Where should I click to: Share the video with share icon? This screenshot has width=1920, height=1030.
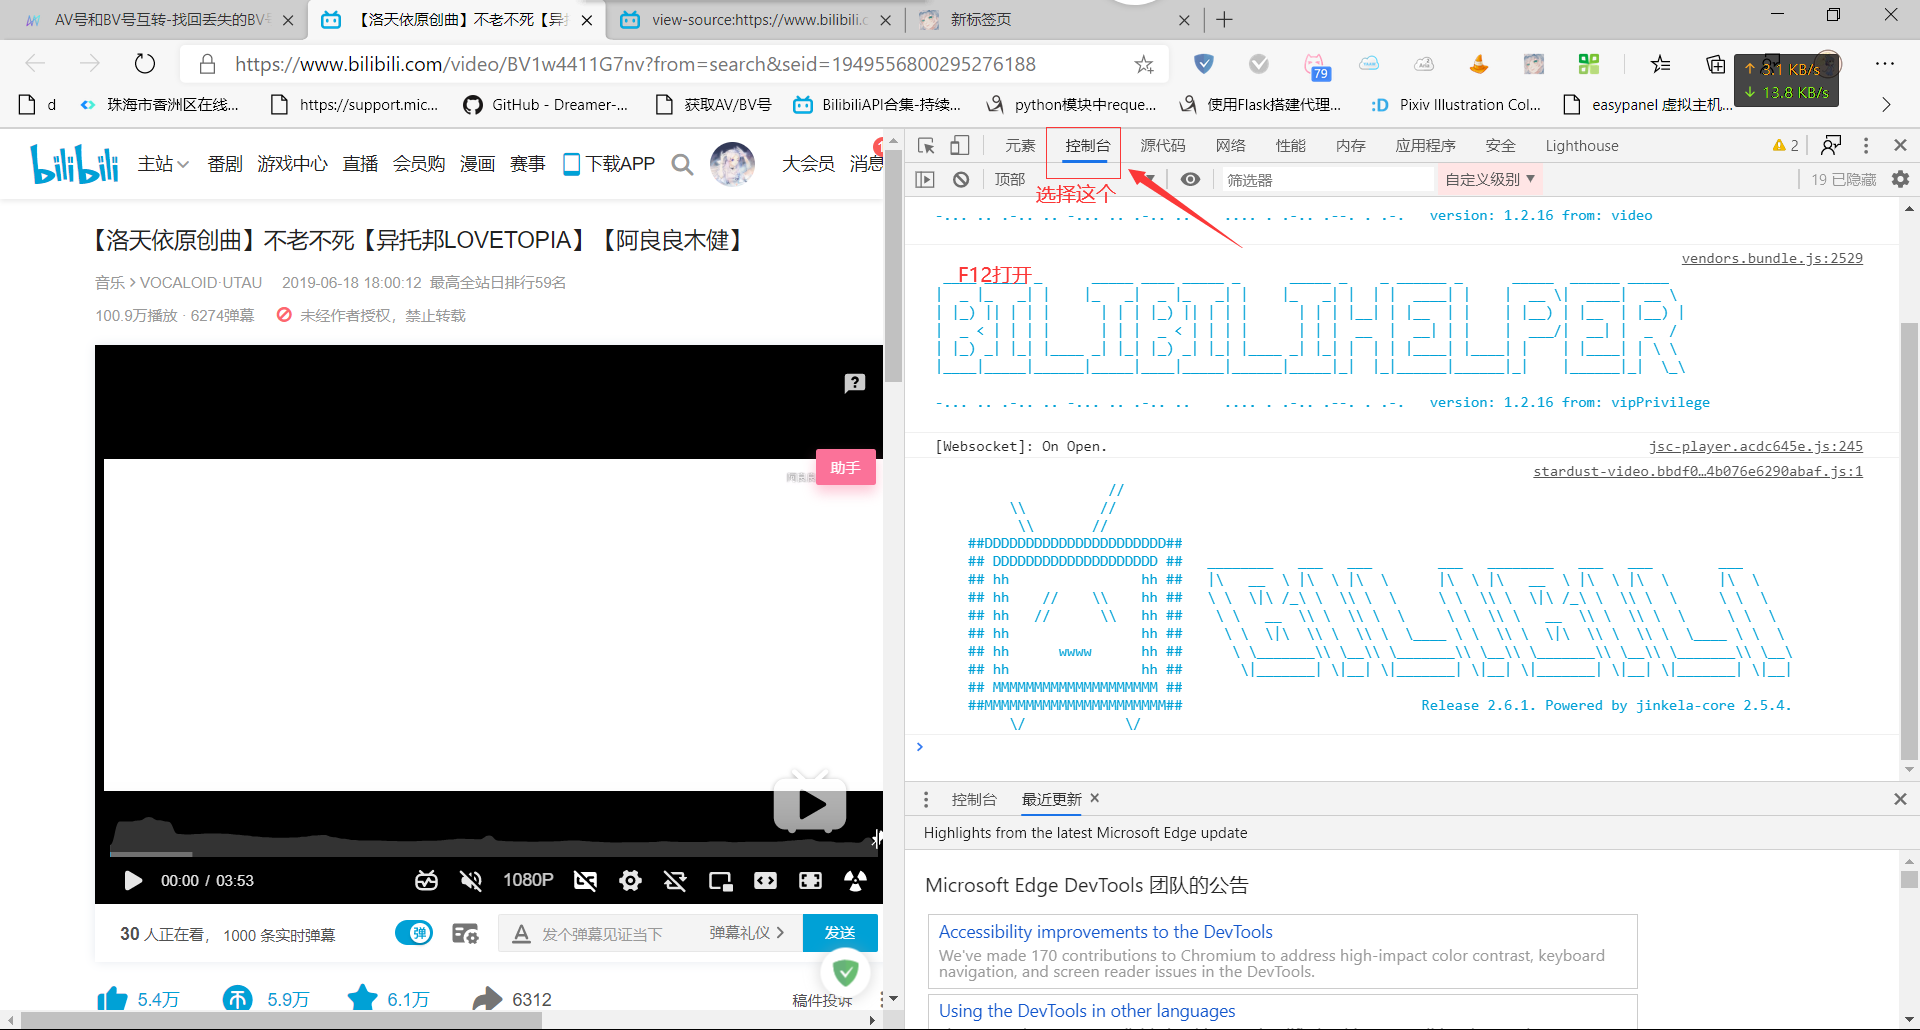tap(487, 999)
